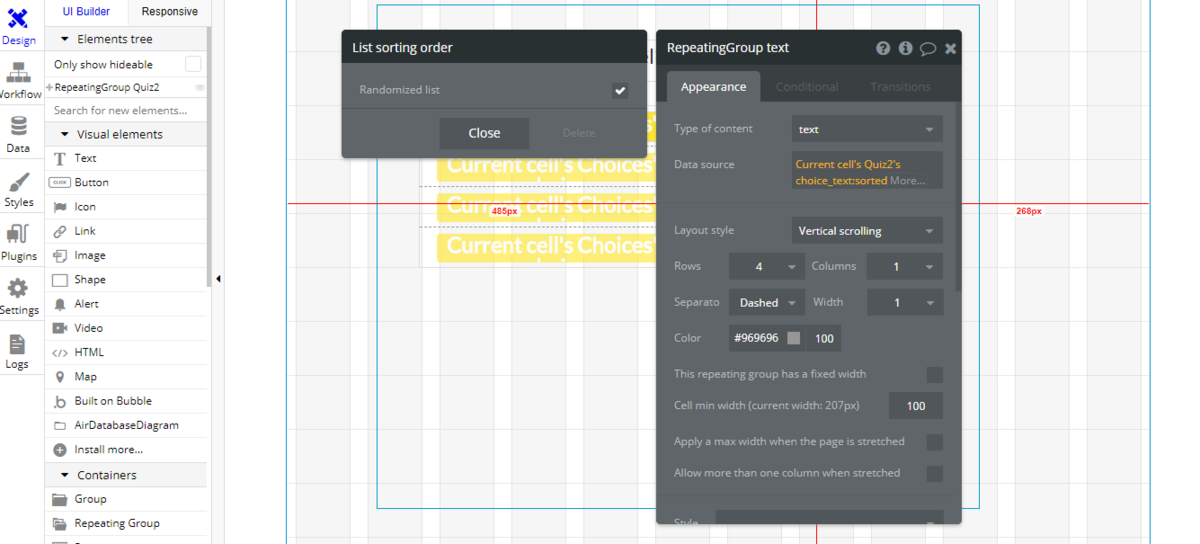Collapse the Elements tree section

(65, 39)
